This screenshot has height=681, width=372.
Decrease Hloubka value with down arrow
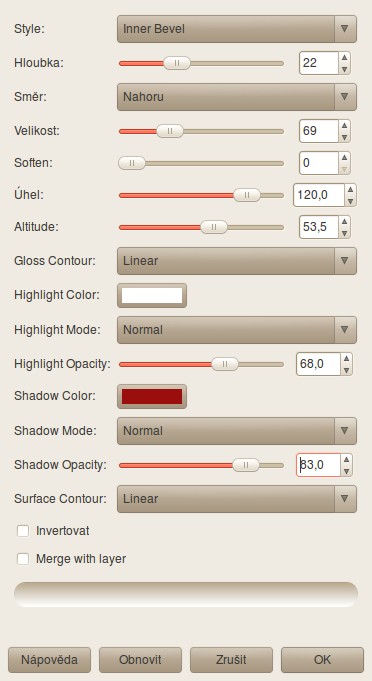pos(345,69)
